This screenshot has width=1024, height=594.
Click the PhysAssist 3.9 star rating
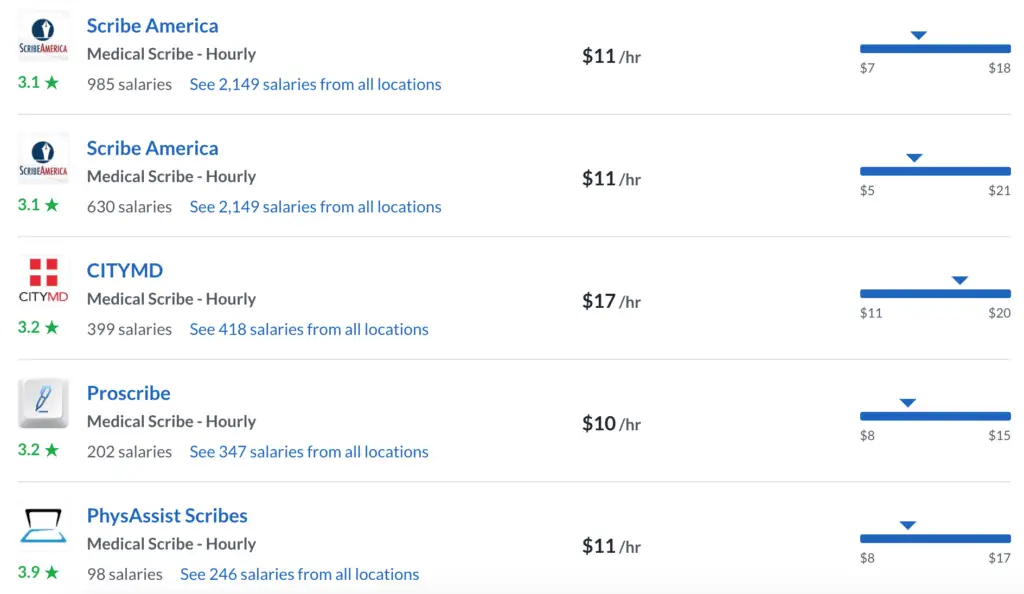(x=38, y=572)
